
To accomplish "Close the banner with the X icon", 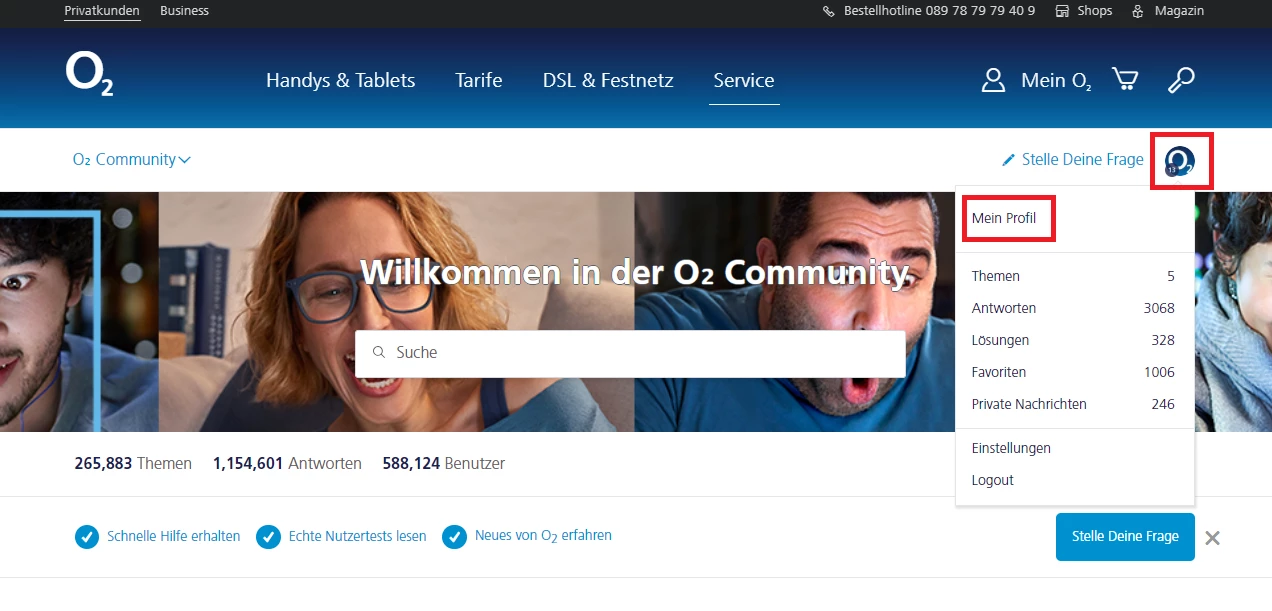I will [1212, 538].
